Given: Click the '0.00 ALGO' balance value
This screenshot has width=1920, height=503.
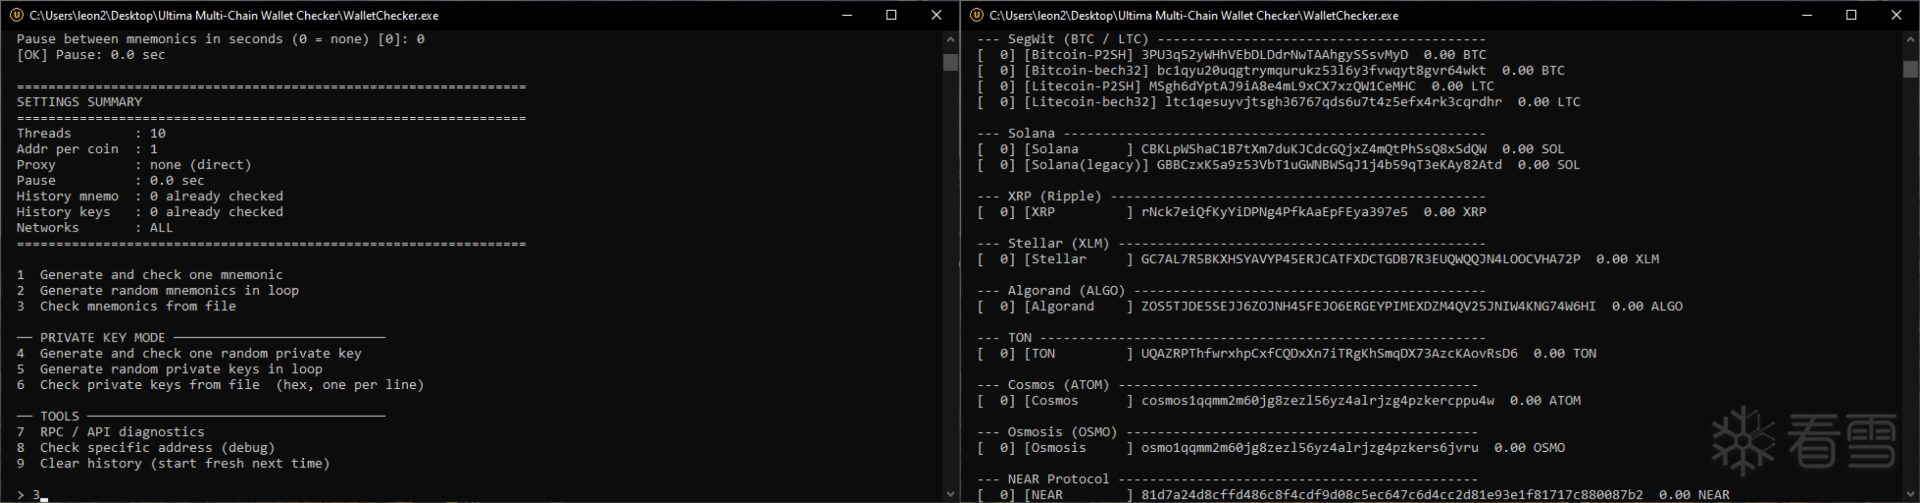Looking at the screenshot, I should [x=1647, y=306].
